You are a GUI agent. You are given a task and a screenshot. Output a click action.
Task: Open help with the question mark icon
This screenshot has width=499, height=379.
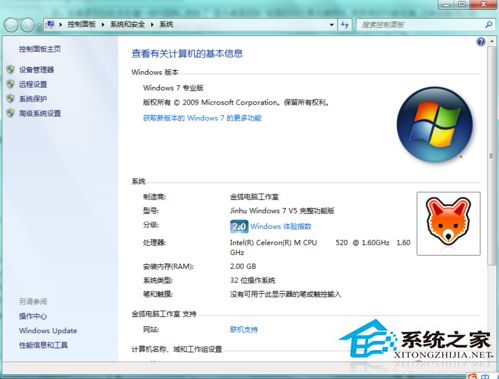481,42
